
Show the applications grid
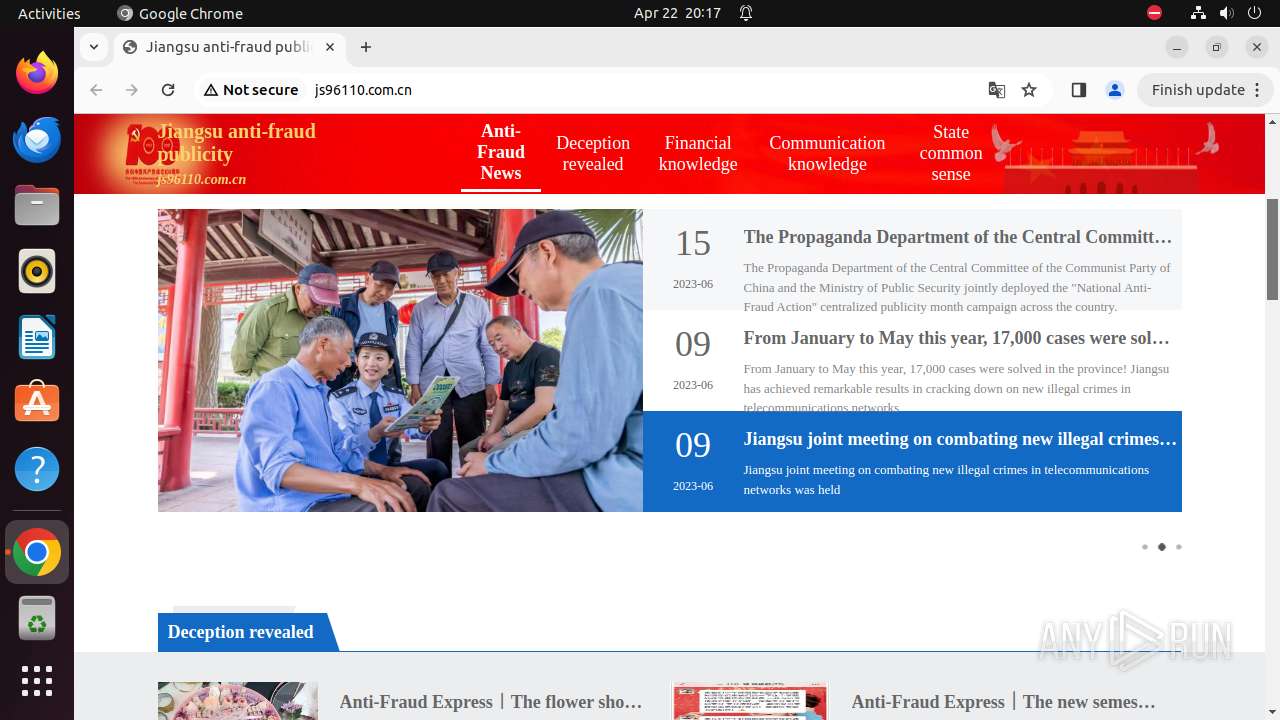37,681
